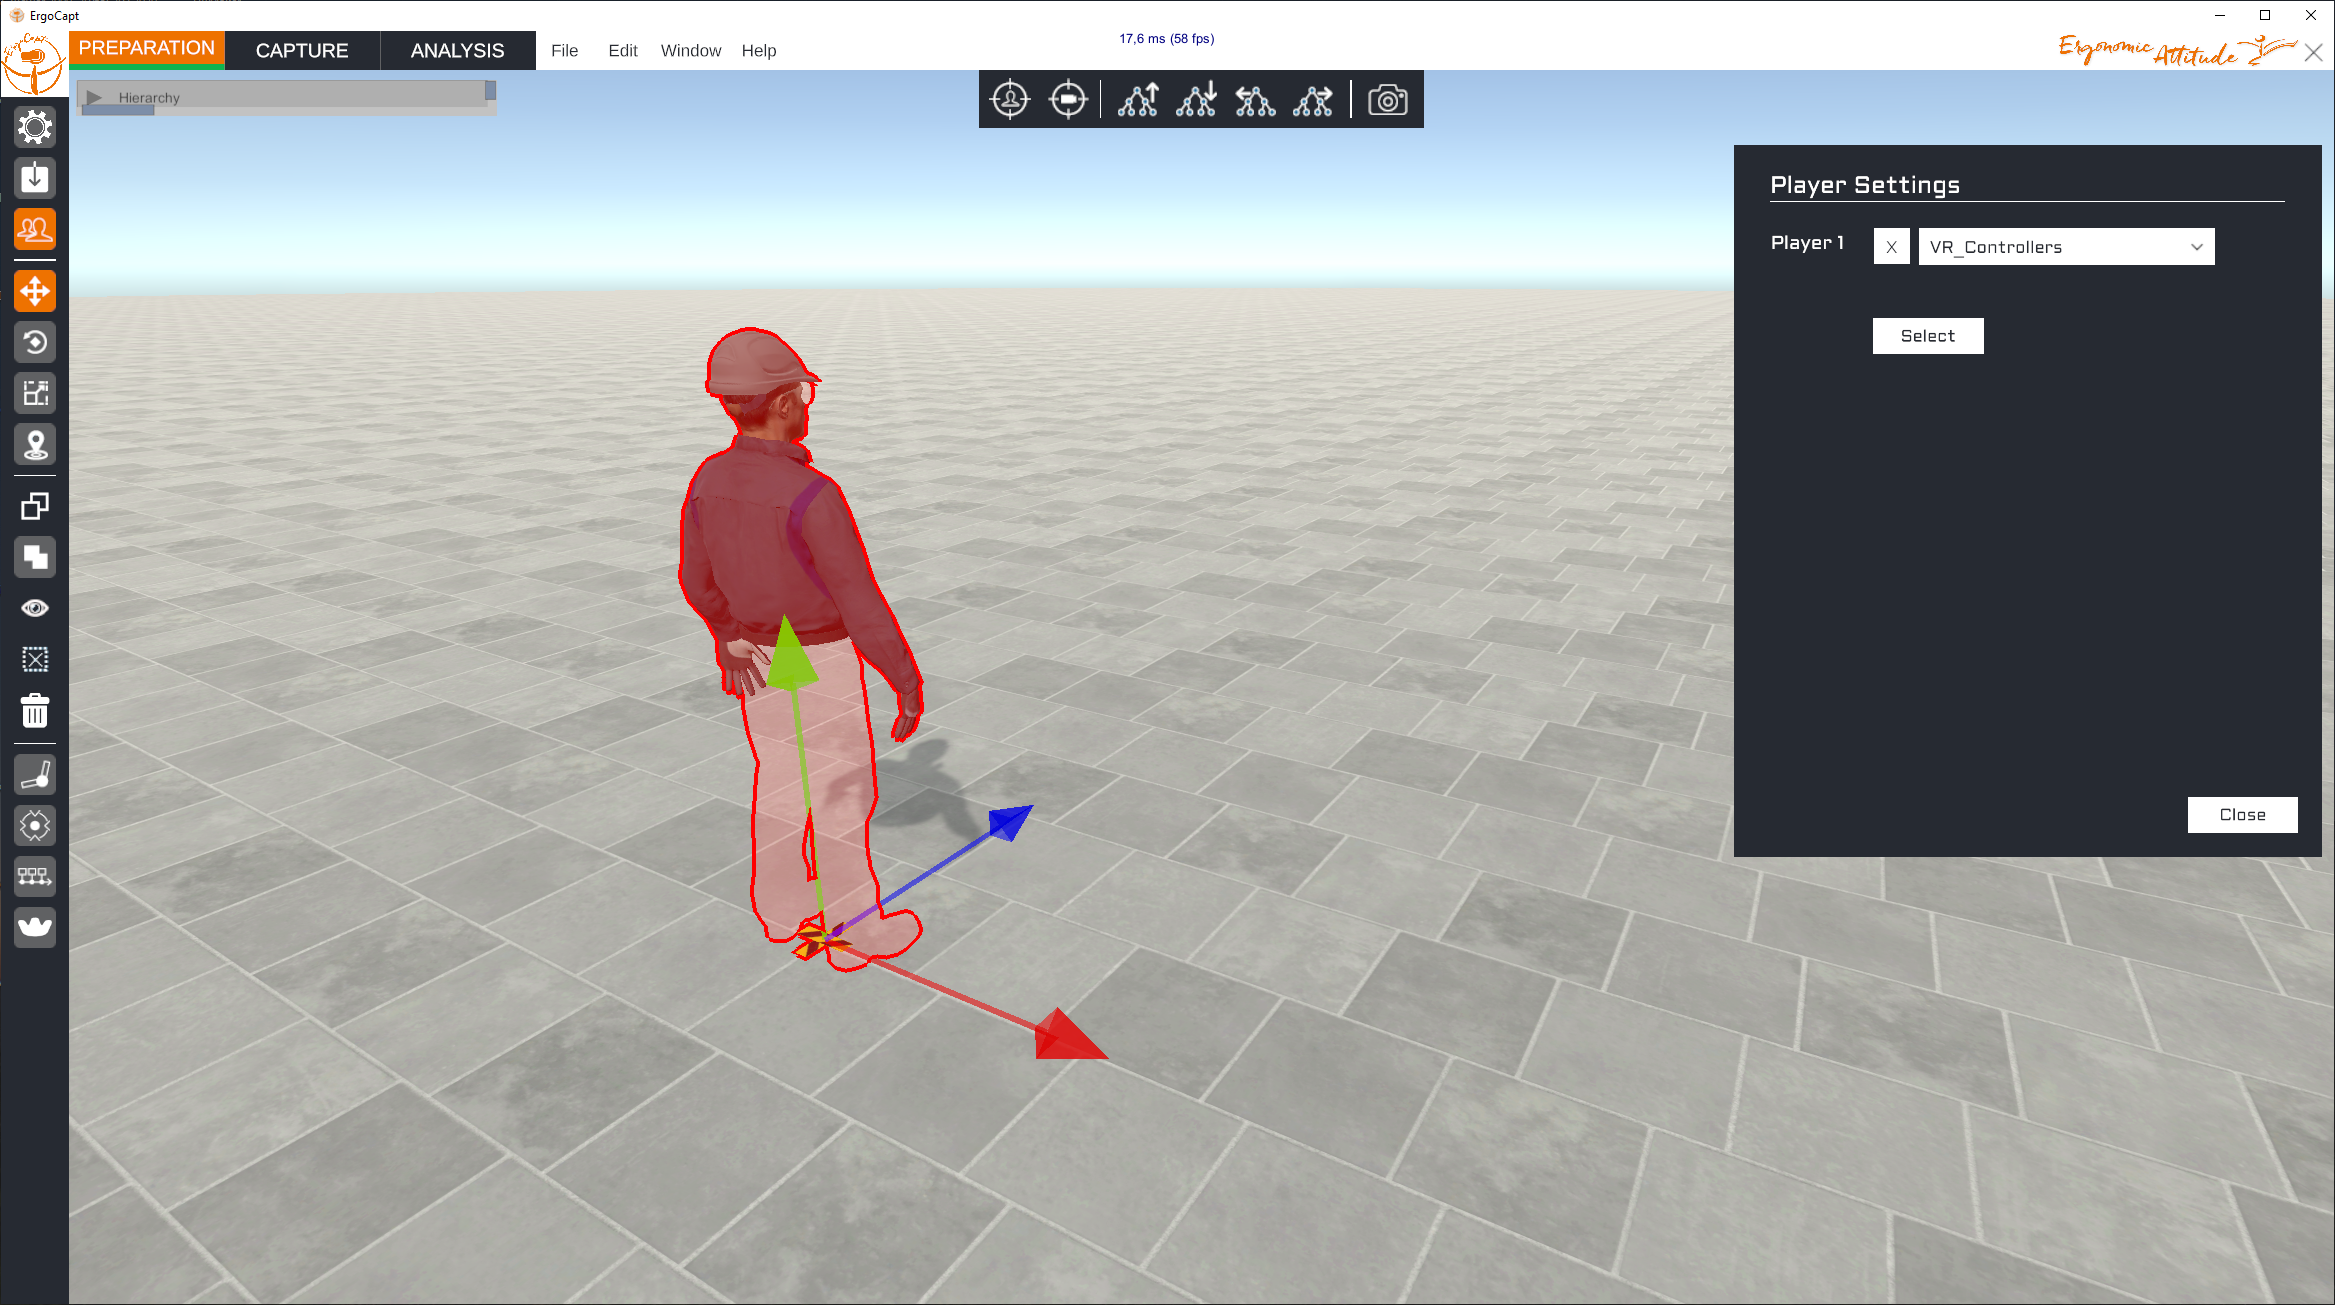The width and height of the screenshot is (2335, 1305).
Task: Select hierarchy up-arrow icon
Action: coord(1138,99)
